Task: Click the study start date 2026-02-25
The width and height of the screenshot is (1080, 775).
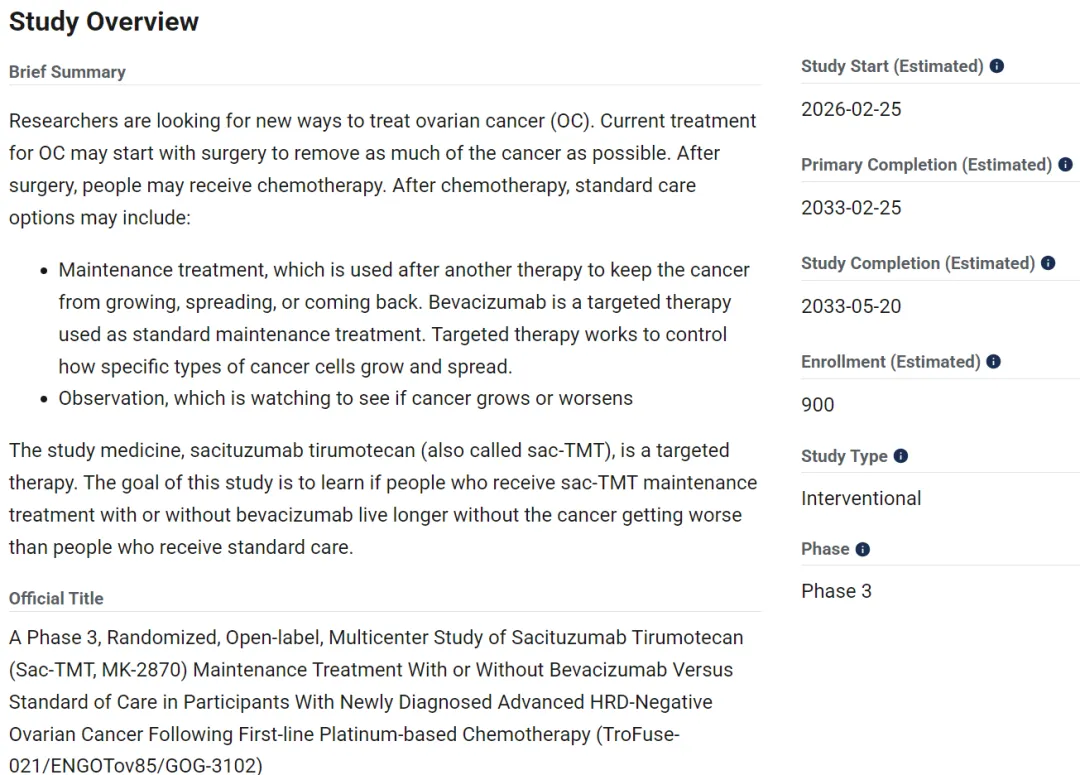Action: [x=851, y=109]
